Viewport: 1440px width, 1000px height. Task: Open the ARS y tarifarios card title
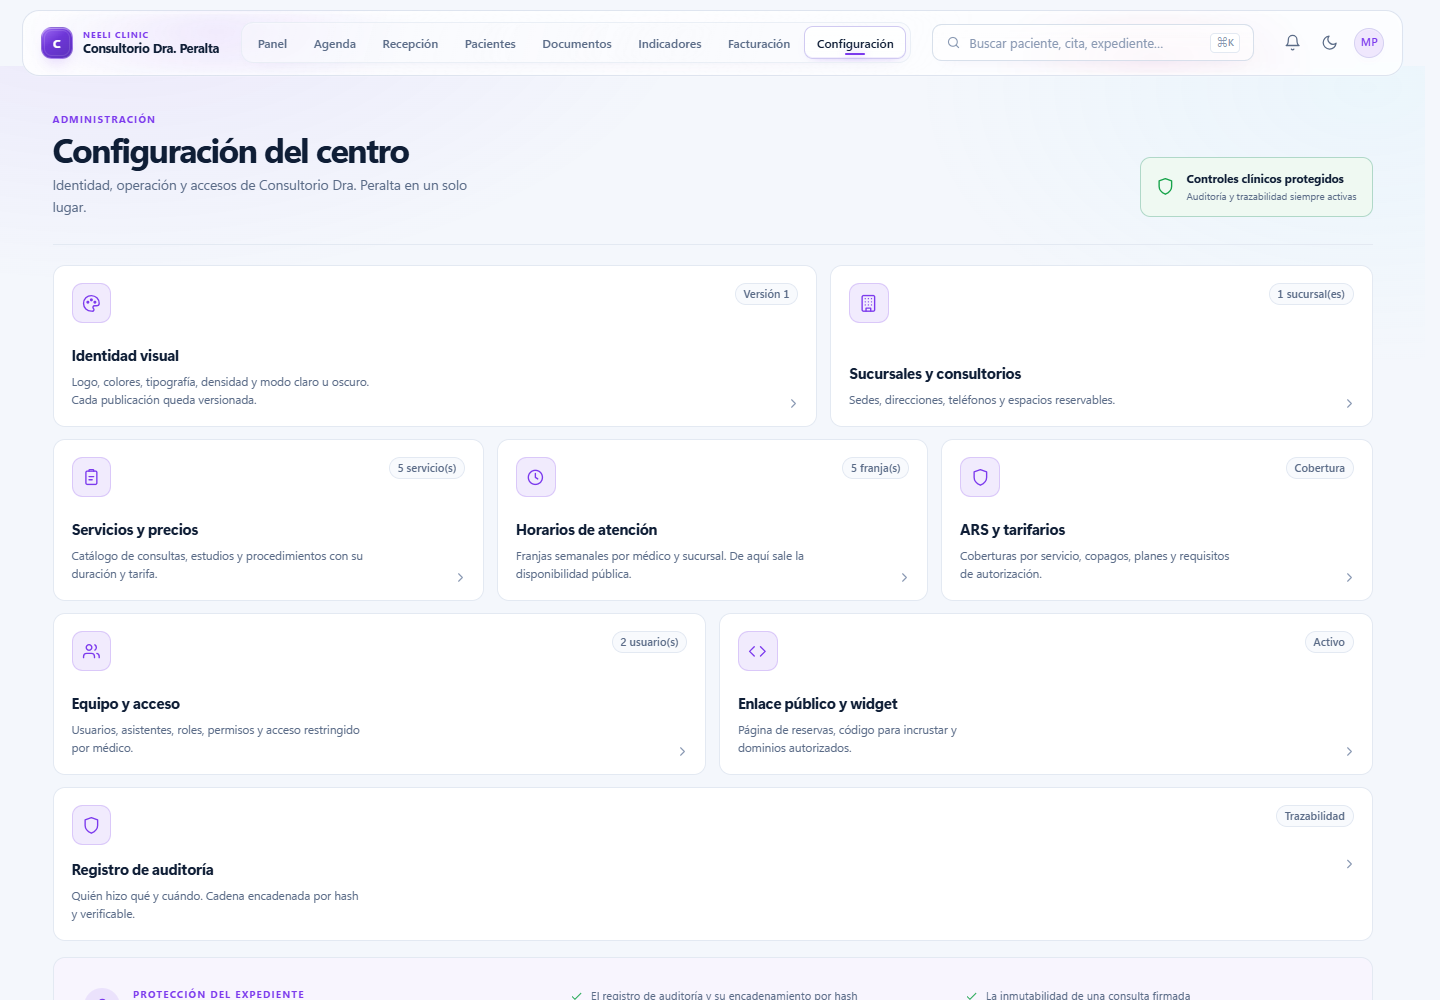tap(1012, 530)
